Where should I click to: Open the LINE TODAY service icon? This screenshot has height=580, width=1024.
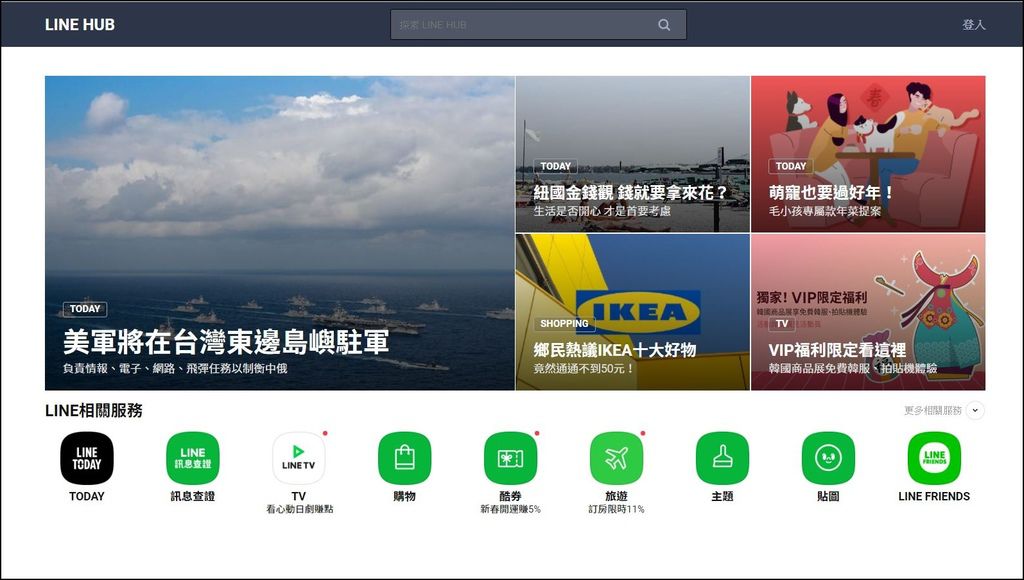coord(87,458)
